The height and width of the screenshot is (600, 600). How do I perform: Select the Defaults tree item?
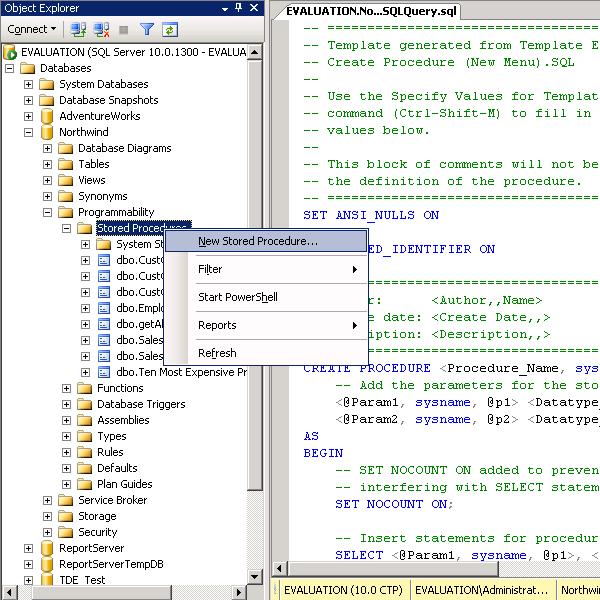[117, 468]
